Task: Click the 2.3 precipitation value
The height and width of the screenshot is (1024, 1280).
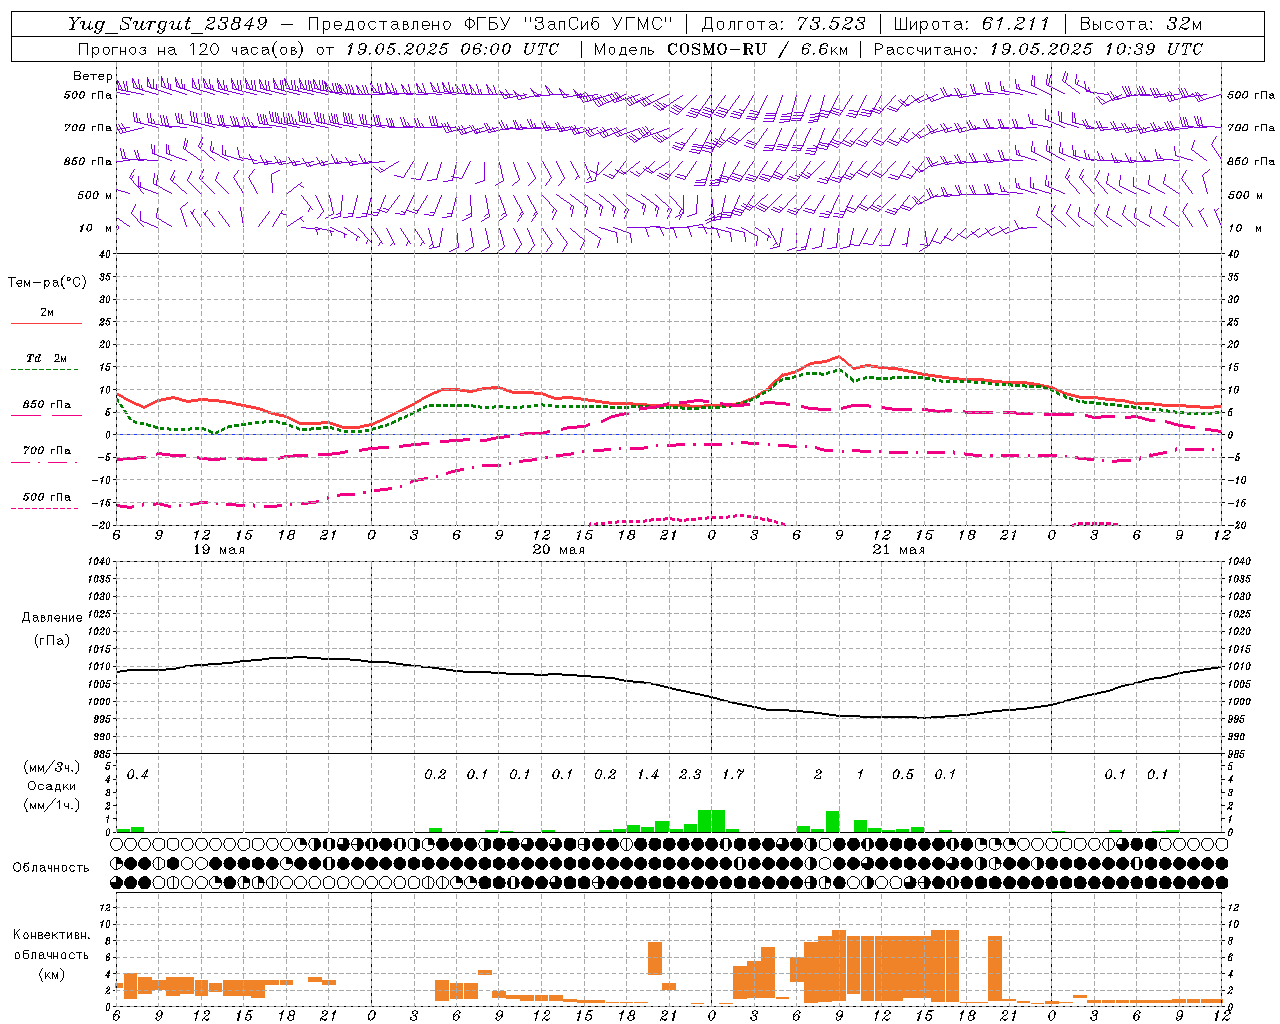Action: click(690, 774)
